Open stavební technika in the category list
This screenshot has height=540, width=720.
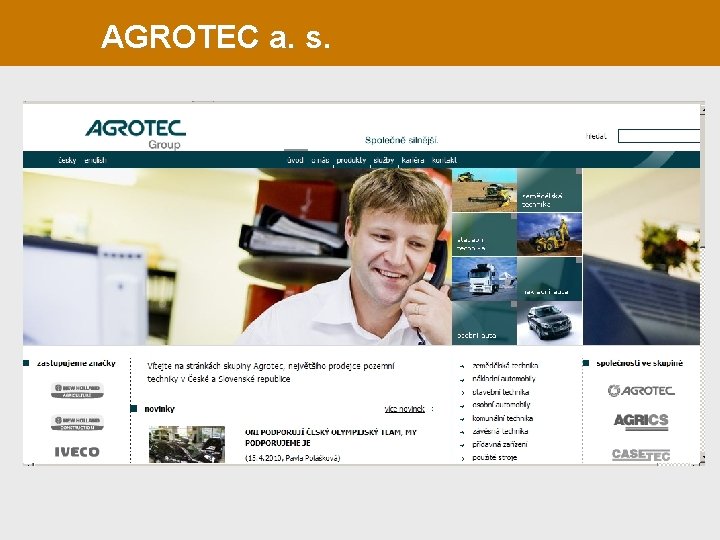point(501,392)
